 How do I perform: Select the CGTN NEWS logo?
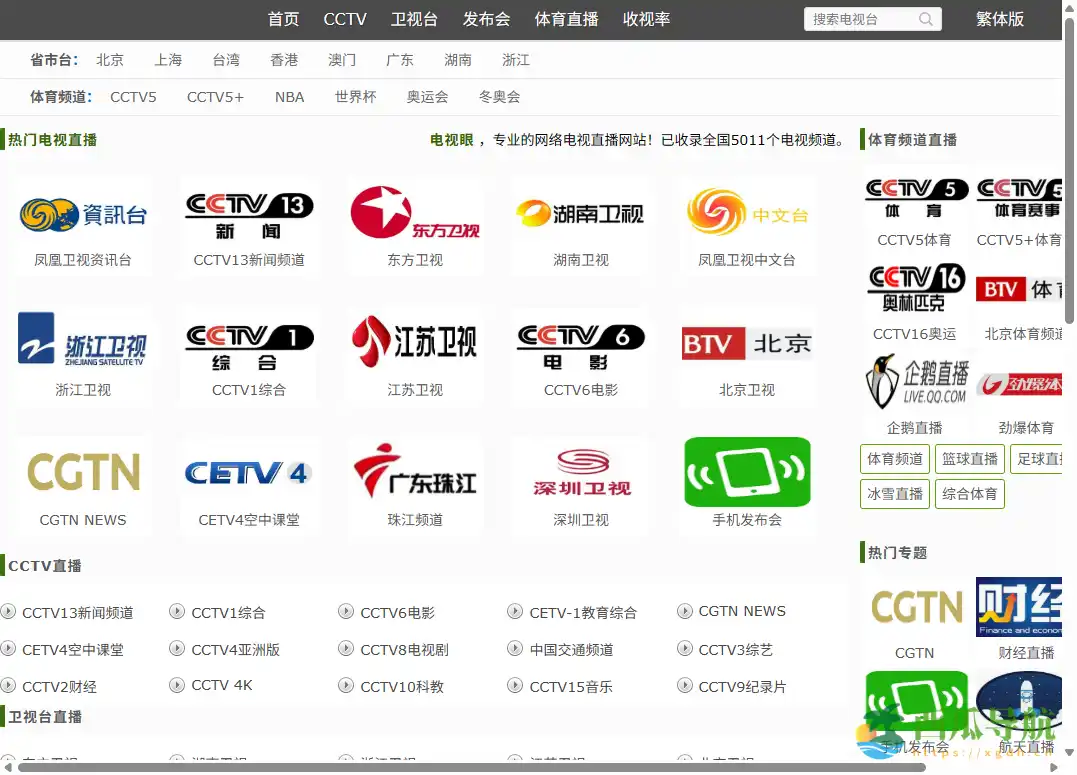point(84,471)
